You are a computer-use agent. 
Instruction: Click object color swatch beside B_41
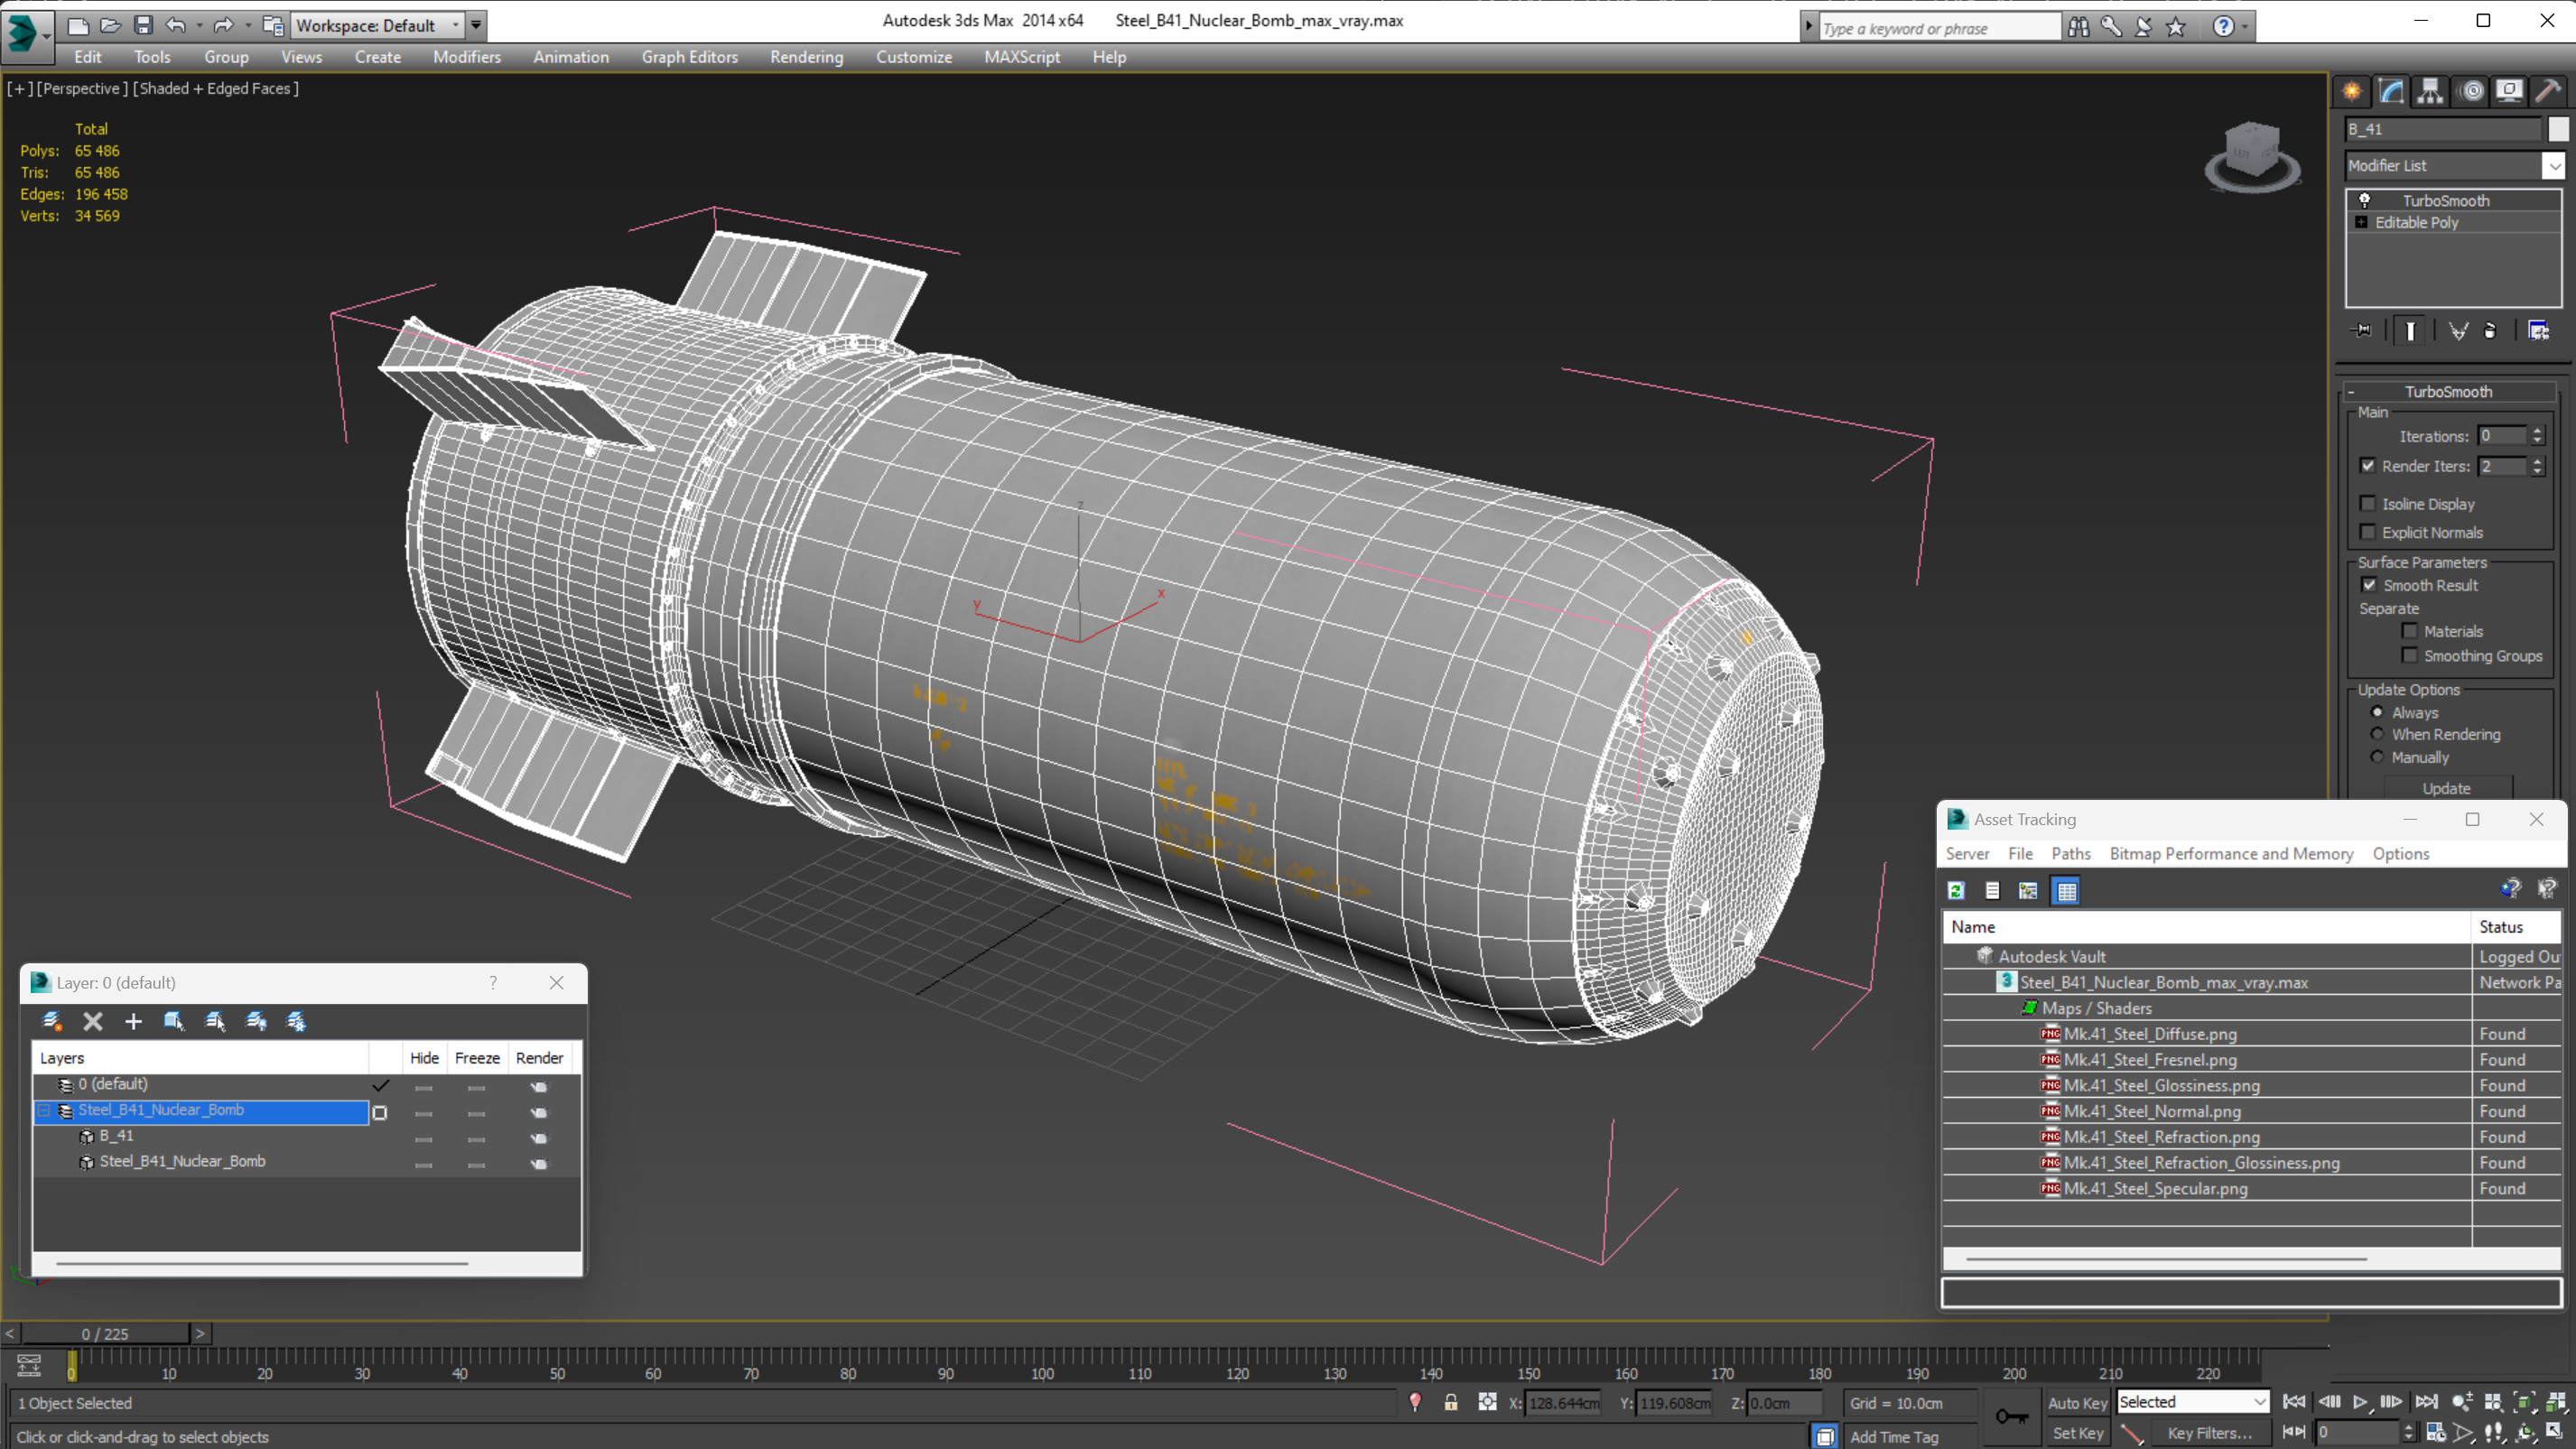[2557, 128]
